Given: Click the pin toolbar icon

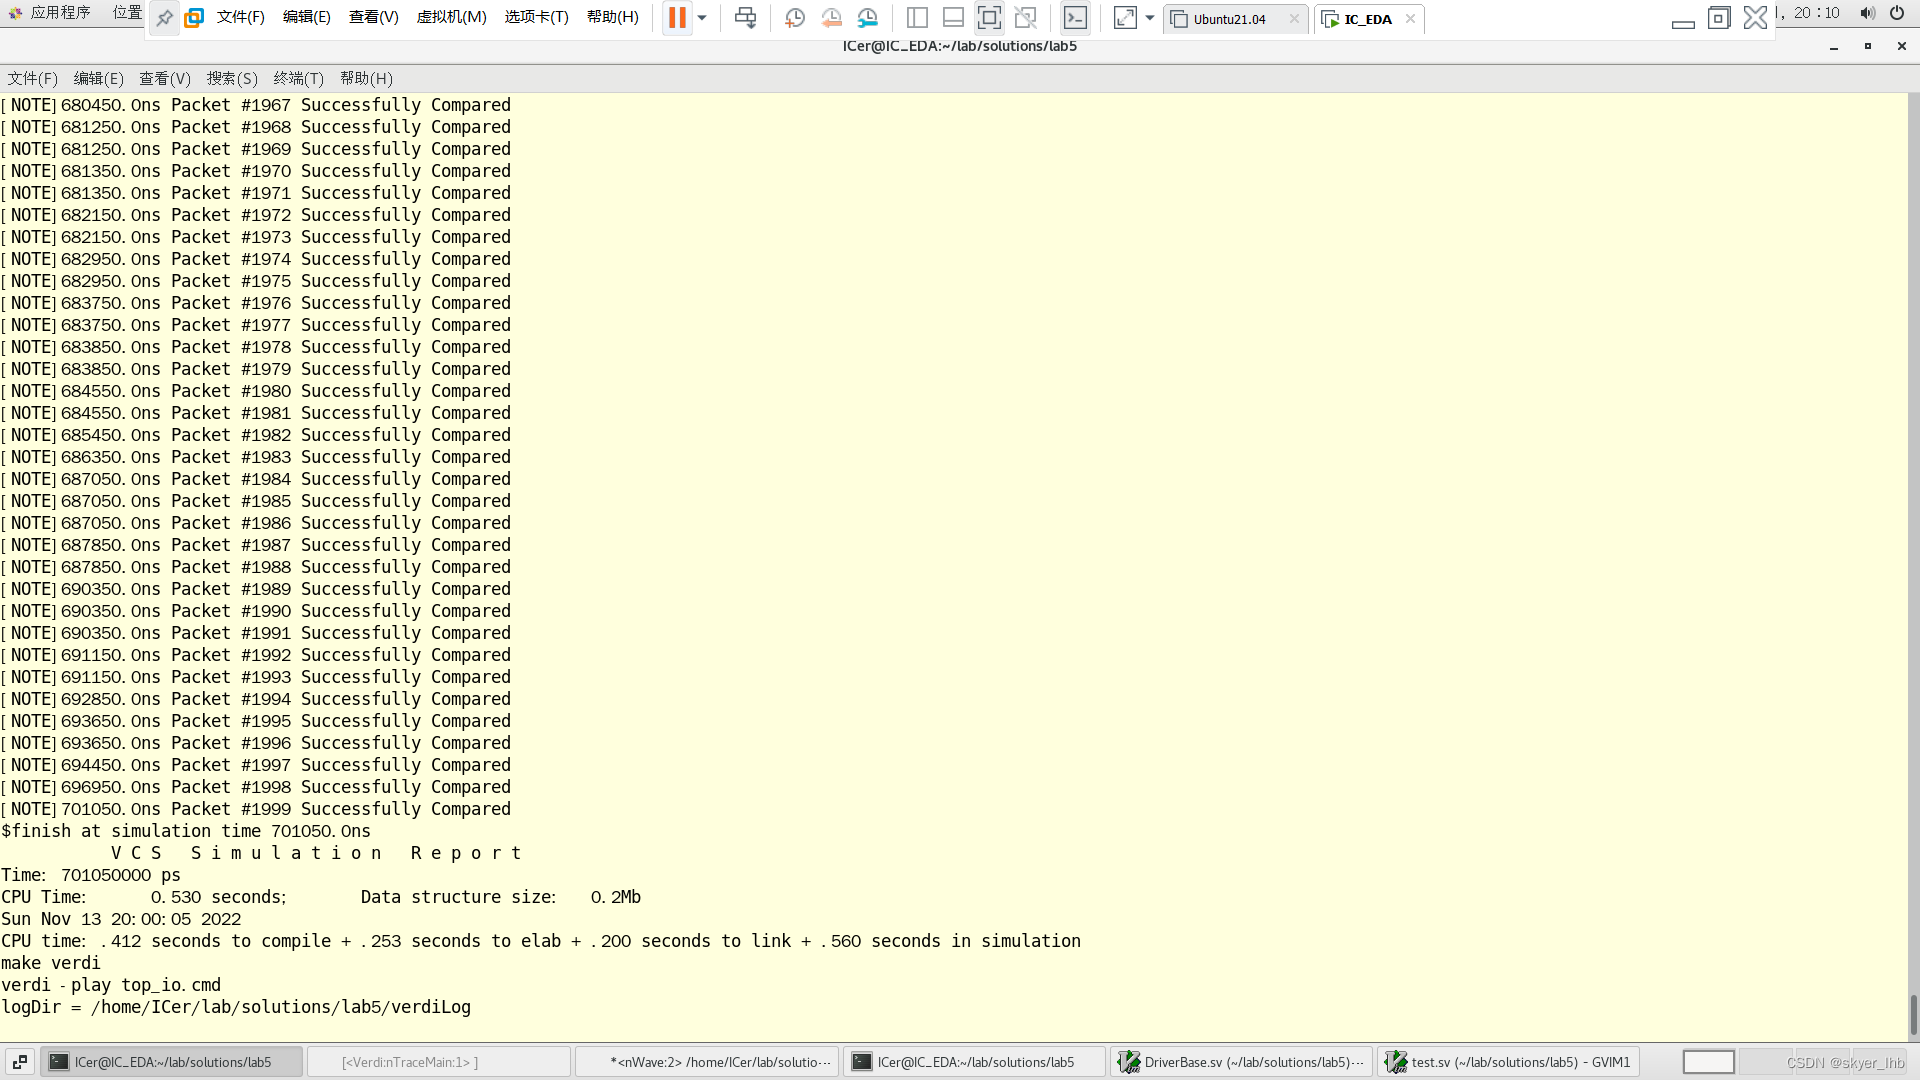Looking at the screenshot, I should (164, 18).
